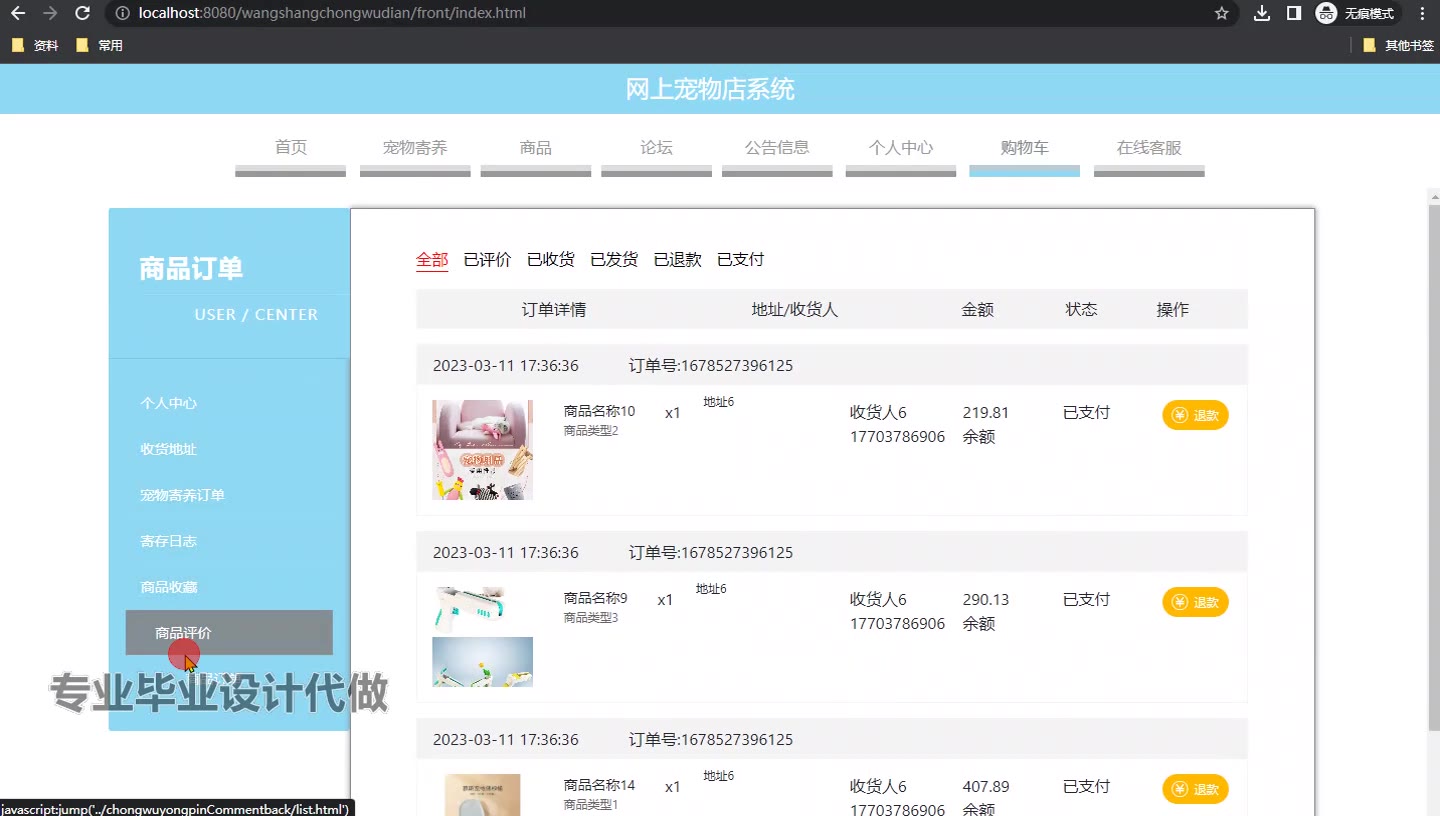Open the browser downloads icon

(x=1262, y=13)
